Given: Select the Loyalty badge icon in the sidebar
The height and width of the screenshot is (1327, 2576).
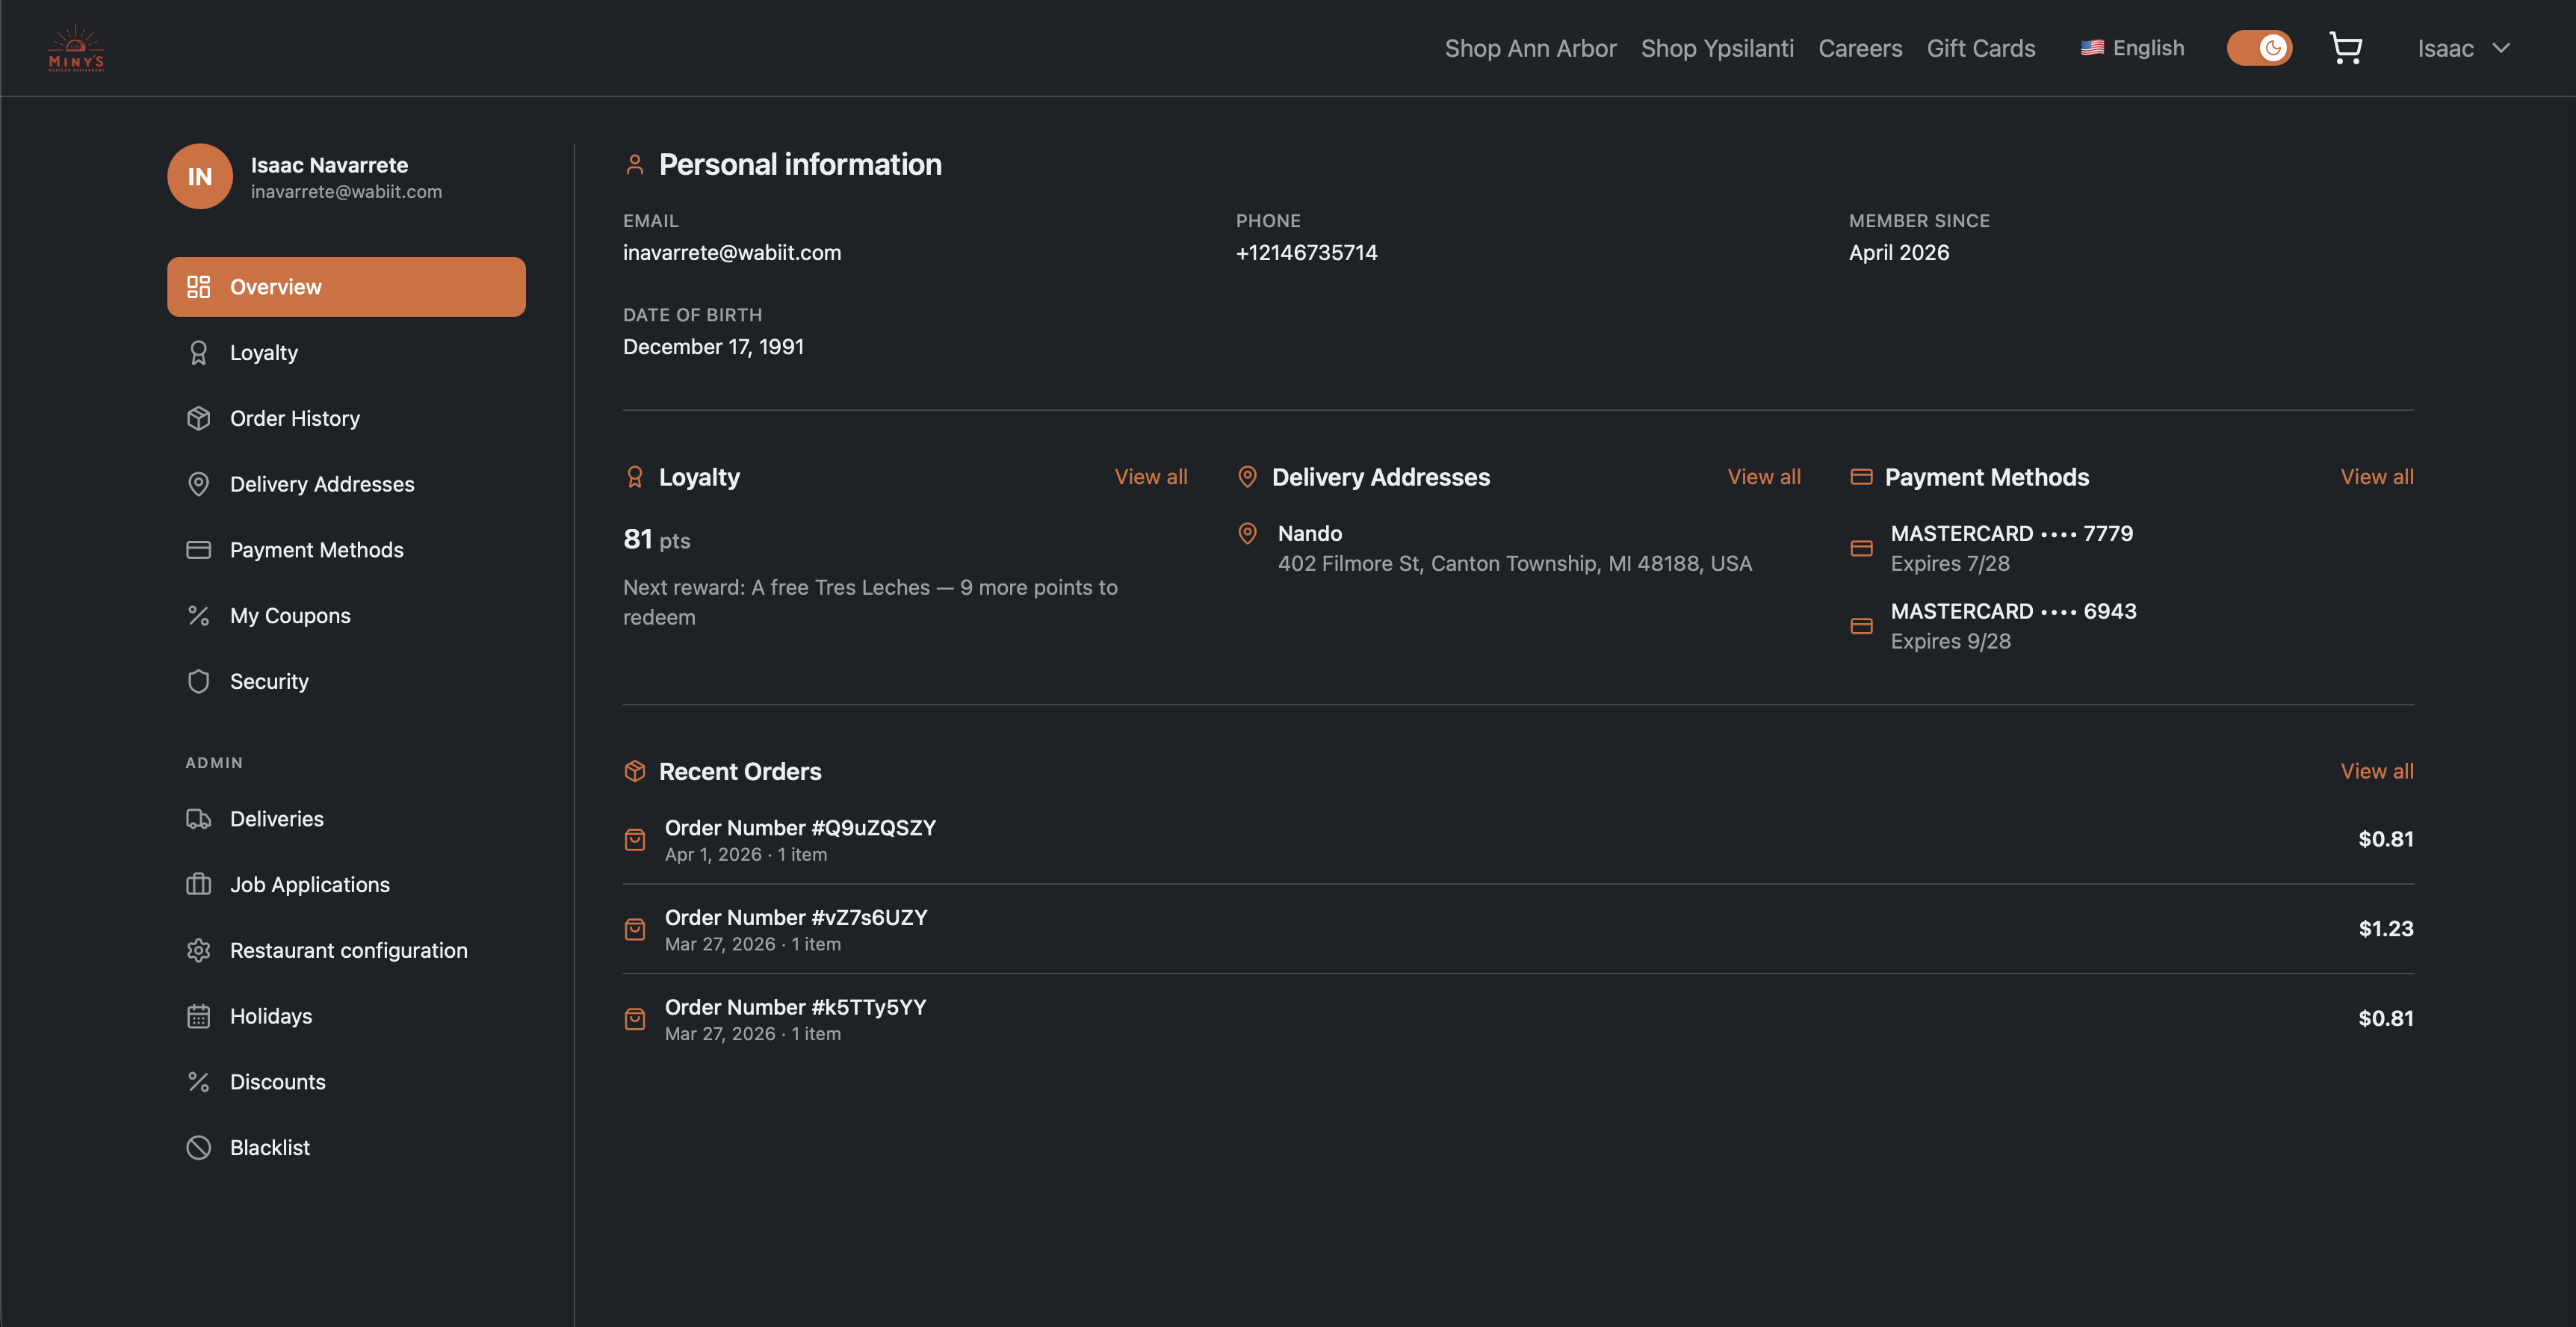Looking at the screenshot, I should pyautogui.click(x=198, y=352).
